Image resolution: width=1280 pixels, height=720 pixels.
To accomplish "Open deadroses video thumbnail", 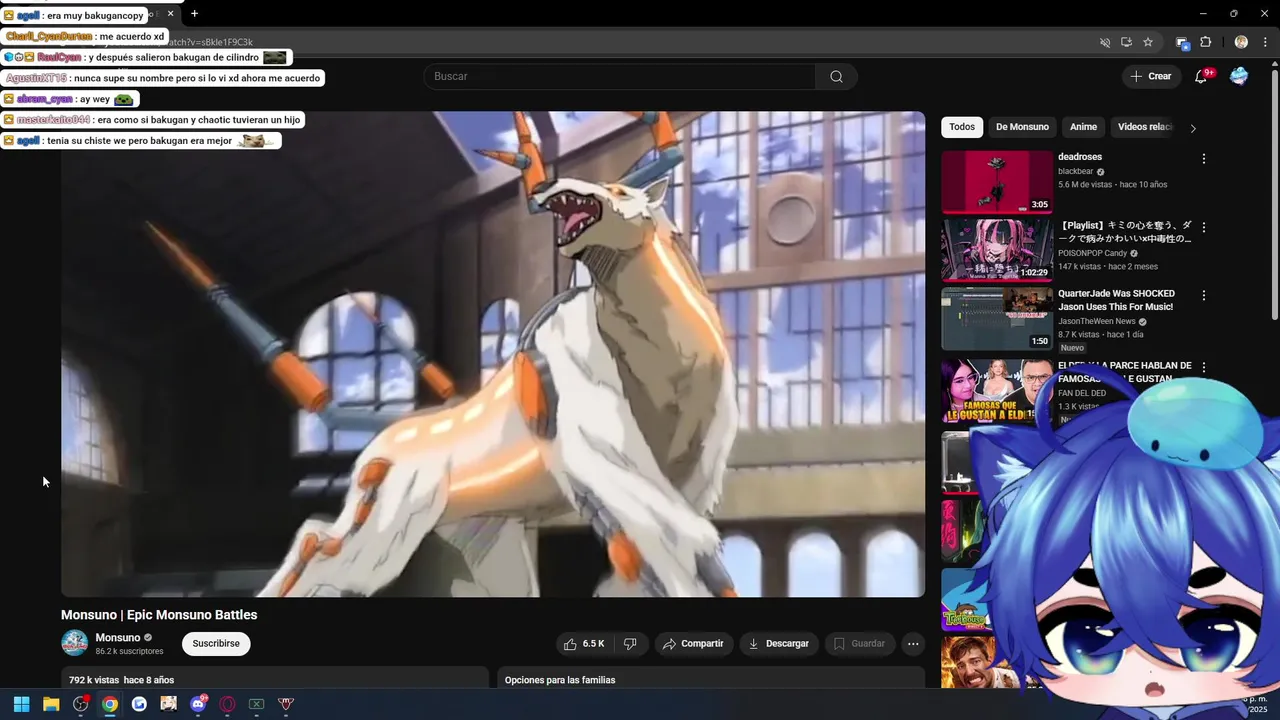I will point(997,182).
